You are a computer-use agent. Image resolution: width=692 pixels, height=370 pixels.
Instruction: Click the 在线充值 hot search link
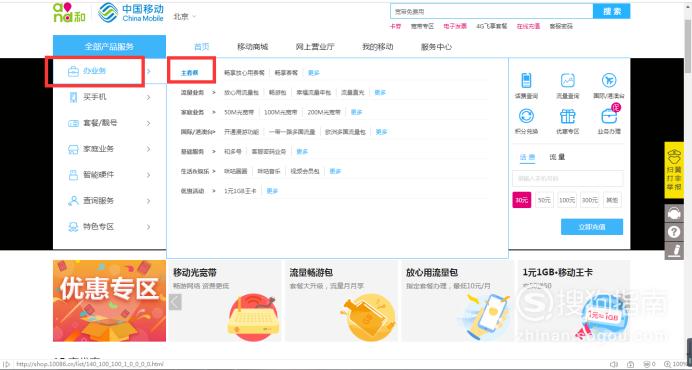pyautogui.click(x=528, y=26)
